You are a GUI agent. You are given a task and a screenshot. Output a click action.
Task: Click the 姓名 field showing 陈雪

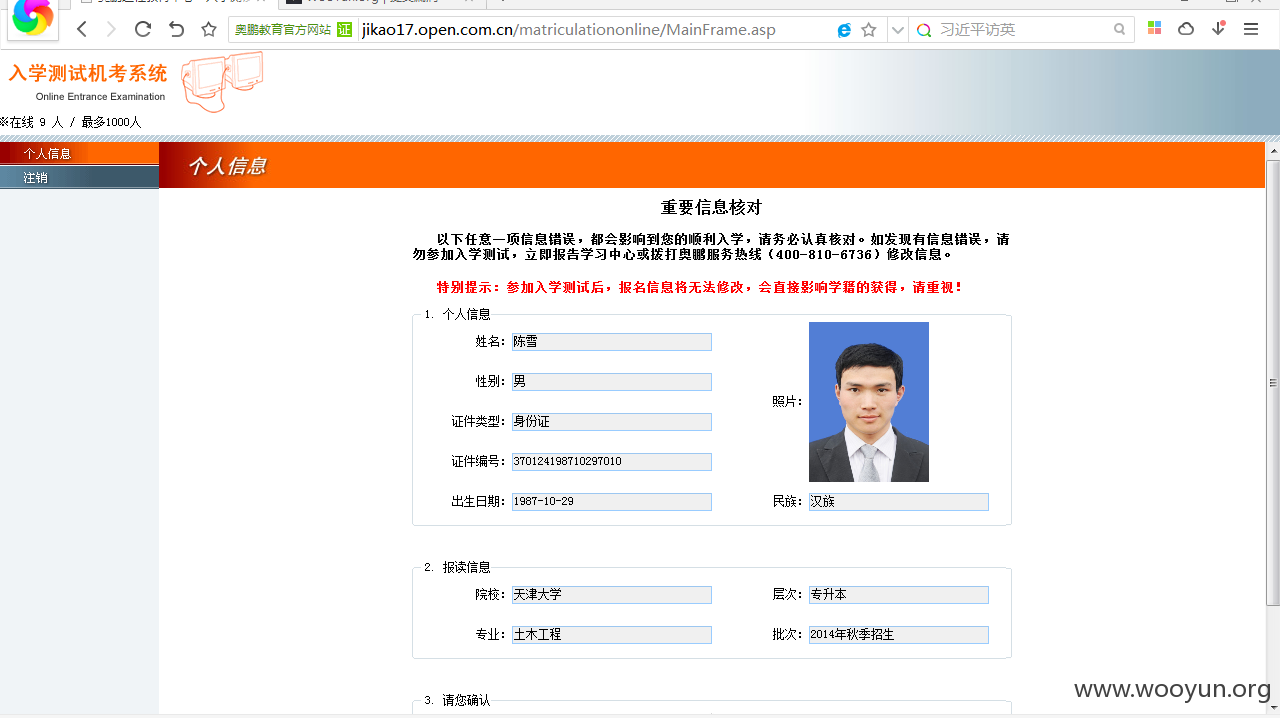(612, 342)
